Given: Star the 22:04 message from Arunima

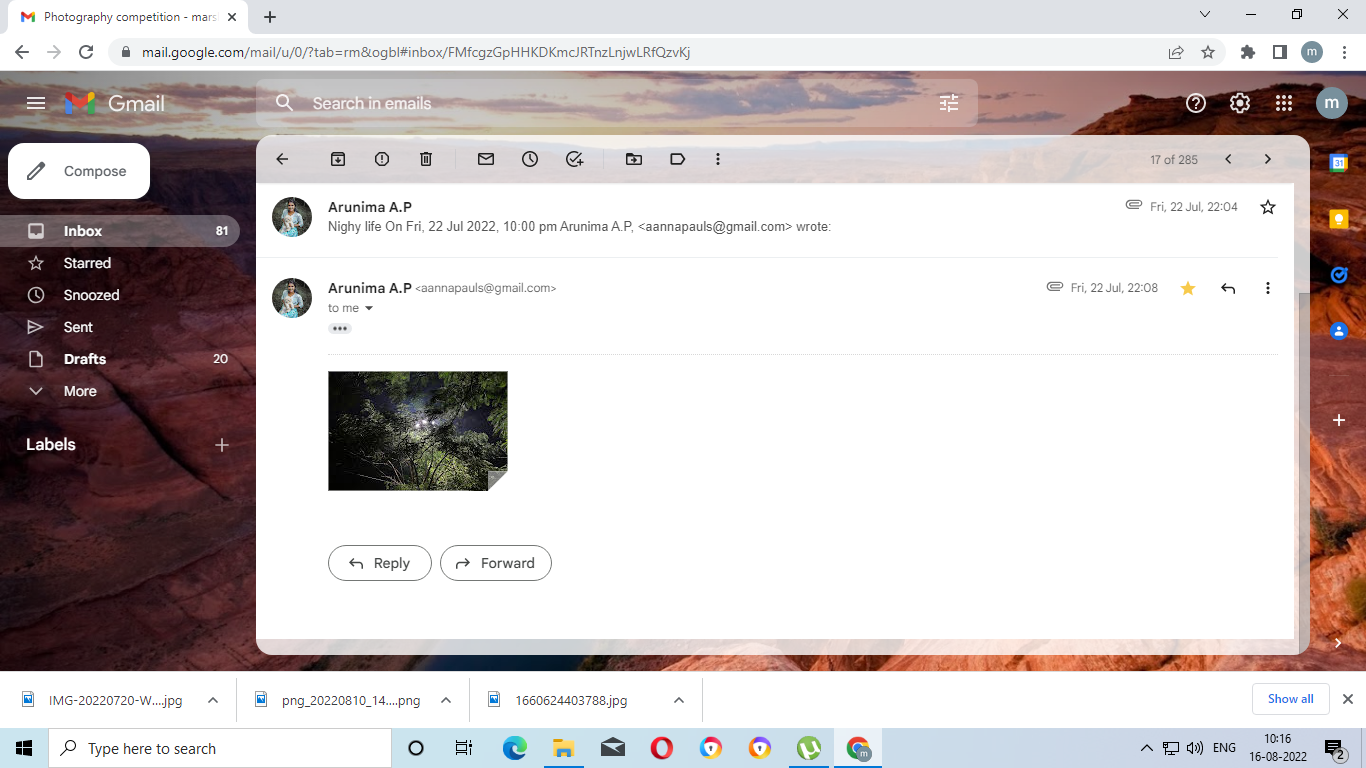Looking at the screenshot, I should pyautogui.click(x=1268, y=207).
